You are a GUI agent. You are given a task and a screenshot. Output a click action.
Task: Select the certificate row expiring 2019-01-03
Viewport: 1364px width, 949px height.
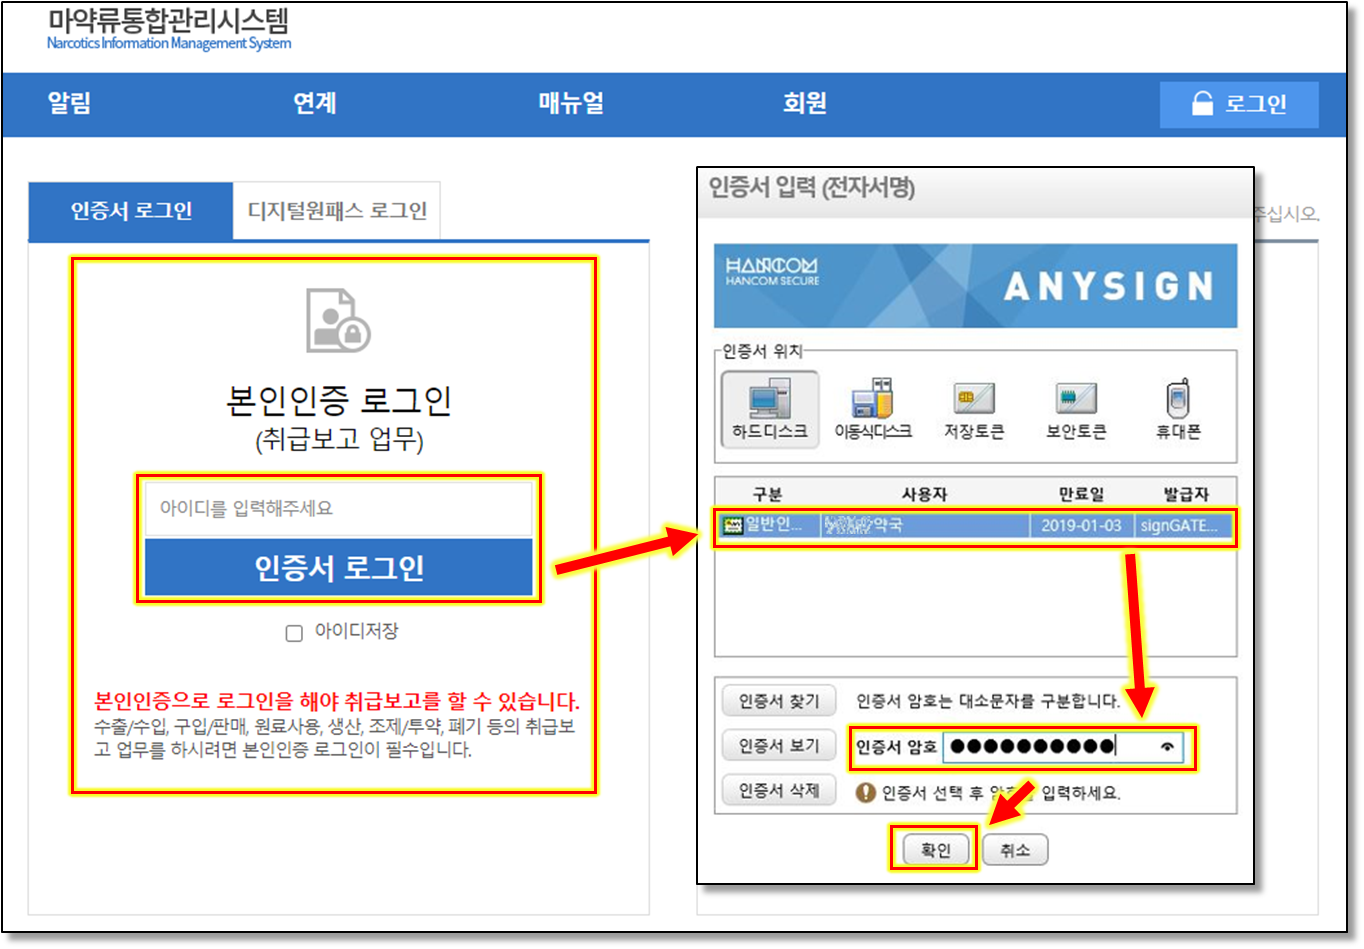975,525
